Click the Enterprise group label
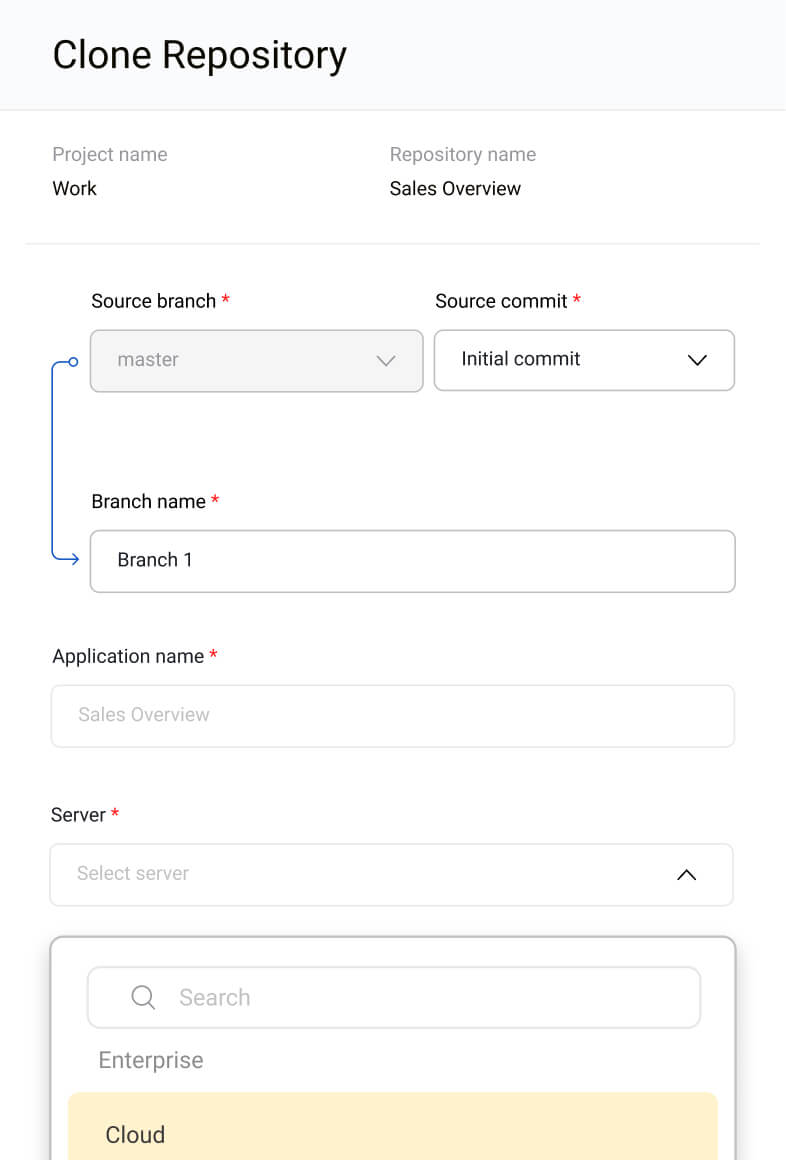Screen dimensions: 786x1160 150,1060
